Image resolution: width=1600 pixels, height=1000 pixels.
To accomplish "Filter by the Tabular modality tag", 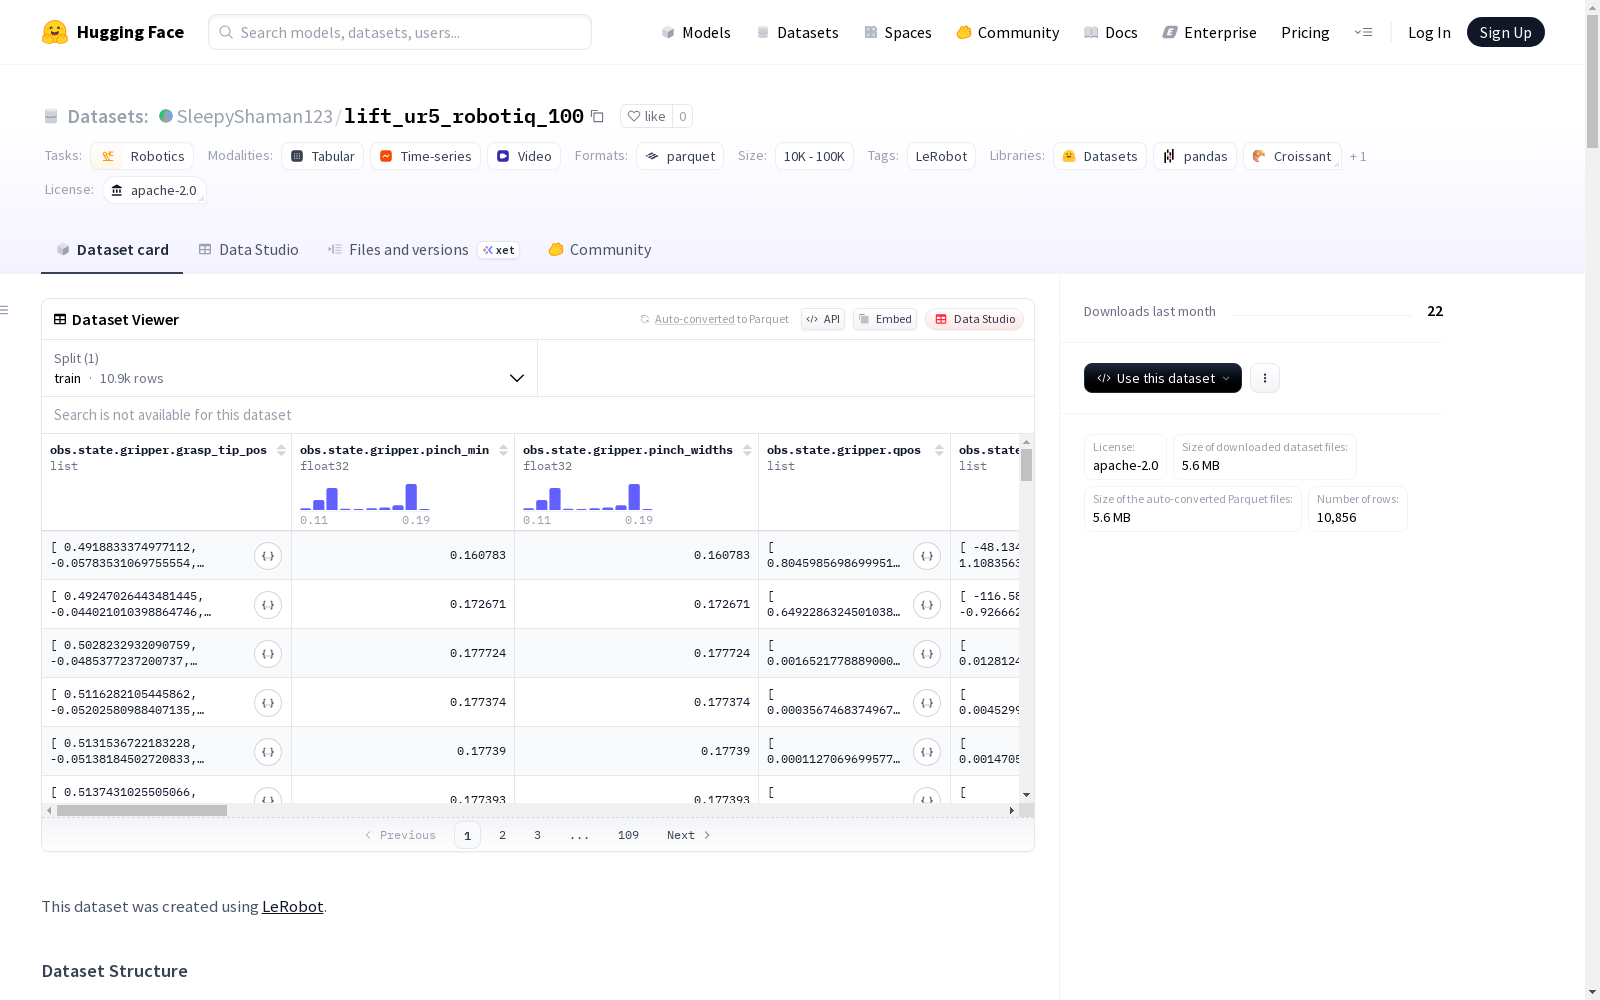I will (x=323, y=156).
